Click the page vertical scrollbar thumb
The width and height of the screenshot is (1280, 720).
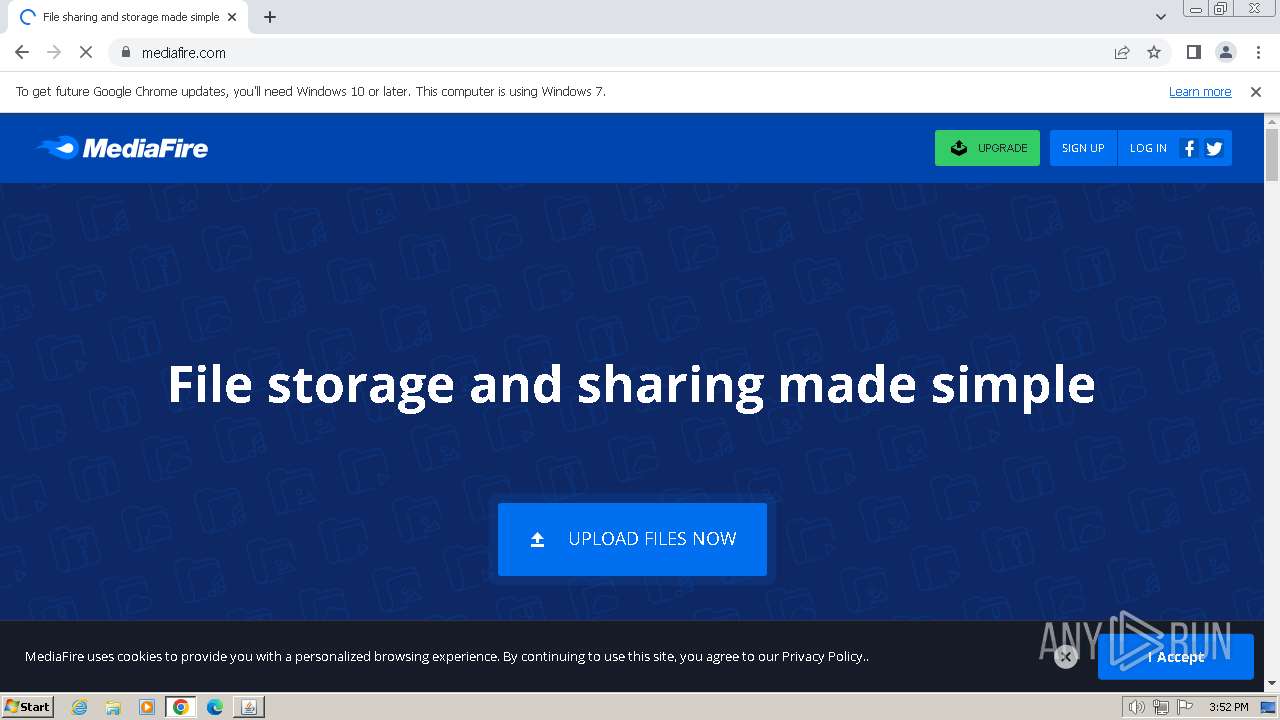[1272, 155]
